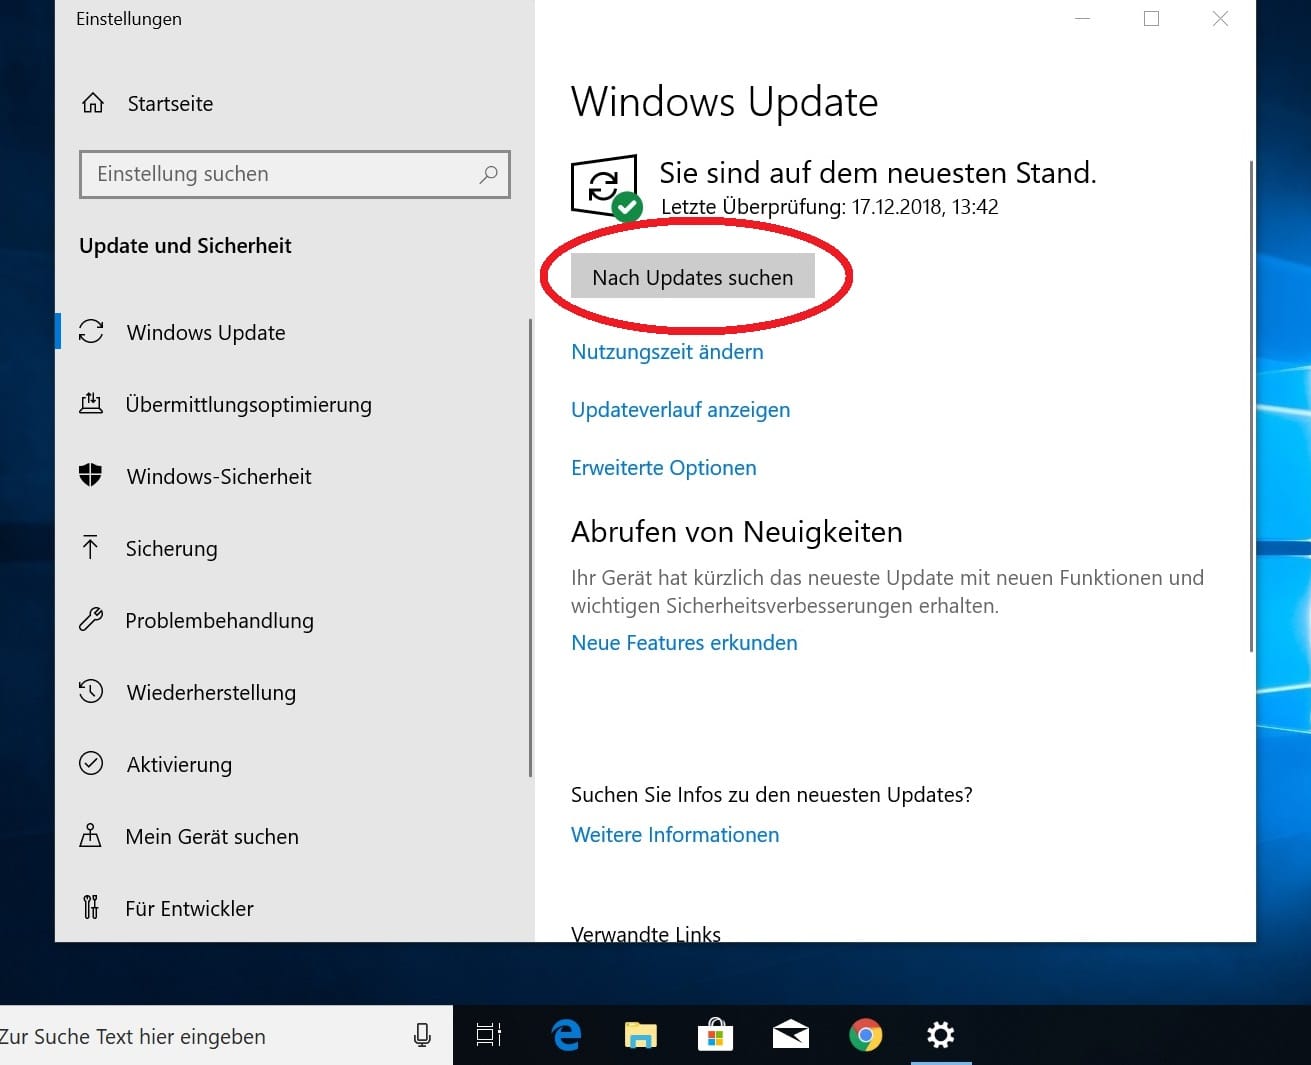Open Microsoft Store from the taskbar
The width and height of the screenshot is (1311, 1065).
click(x=715, y=1035)
